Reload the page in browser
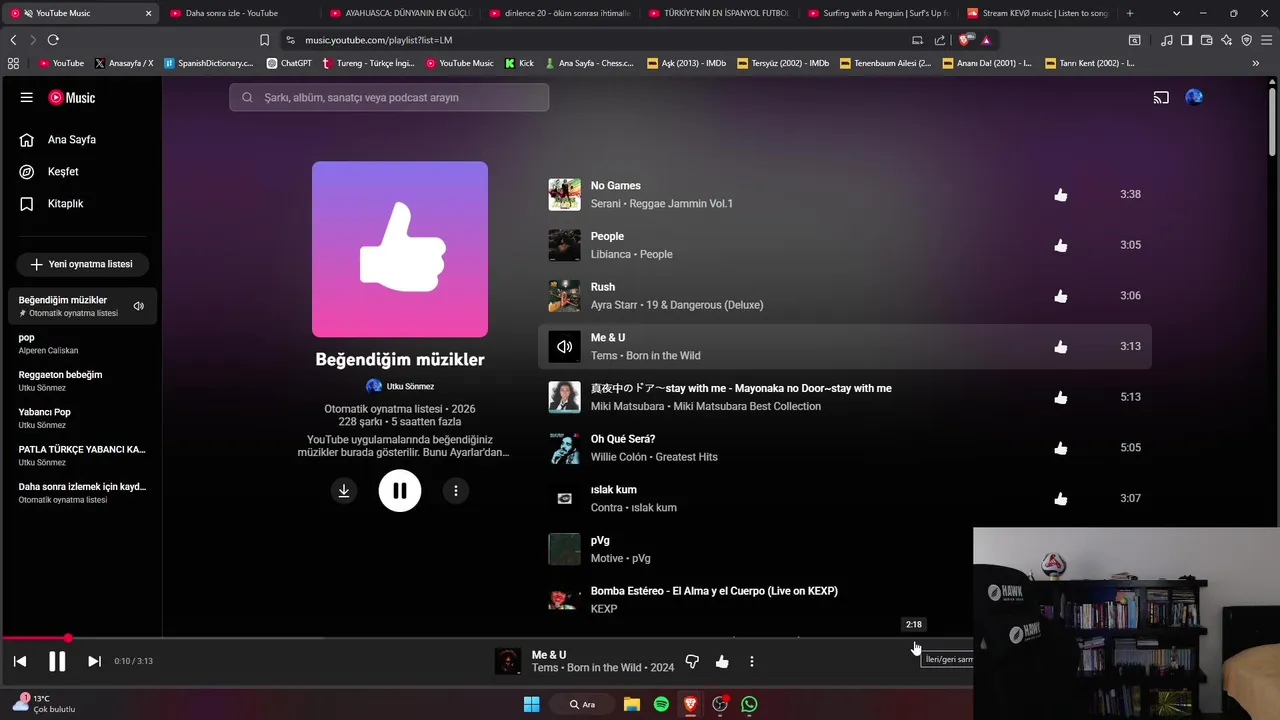Screen dimensions: 1280x720 click(53, 40)
